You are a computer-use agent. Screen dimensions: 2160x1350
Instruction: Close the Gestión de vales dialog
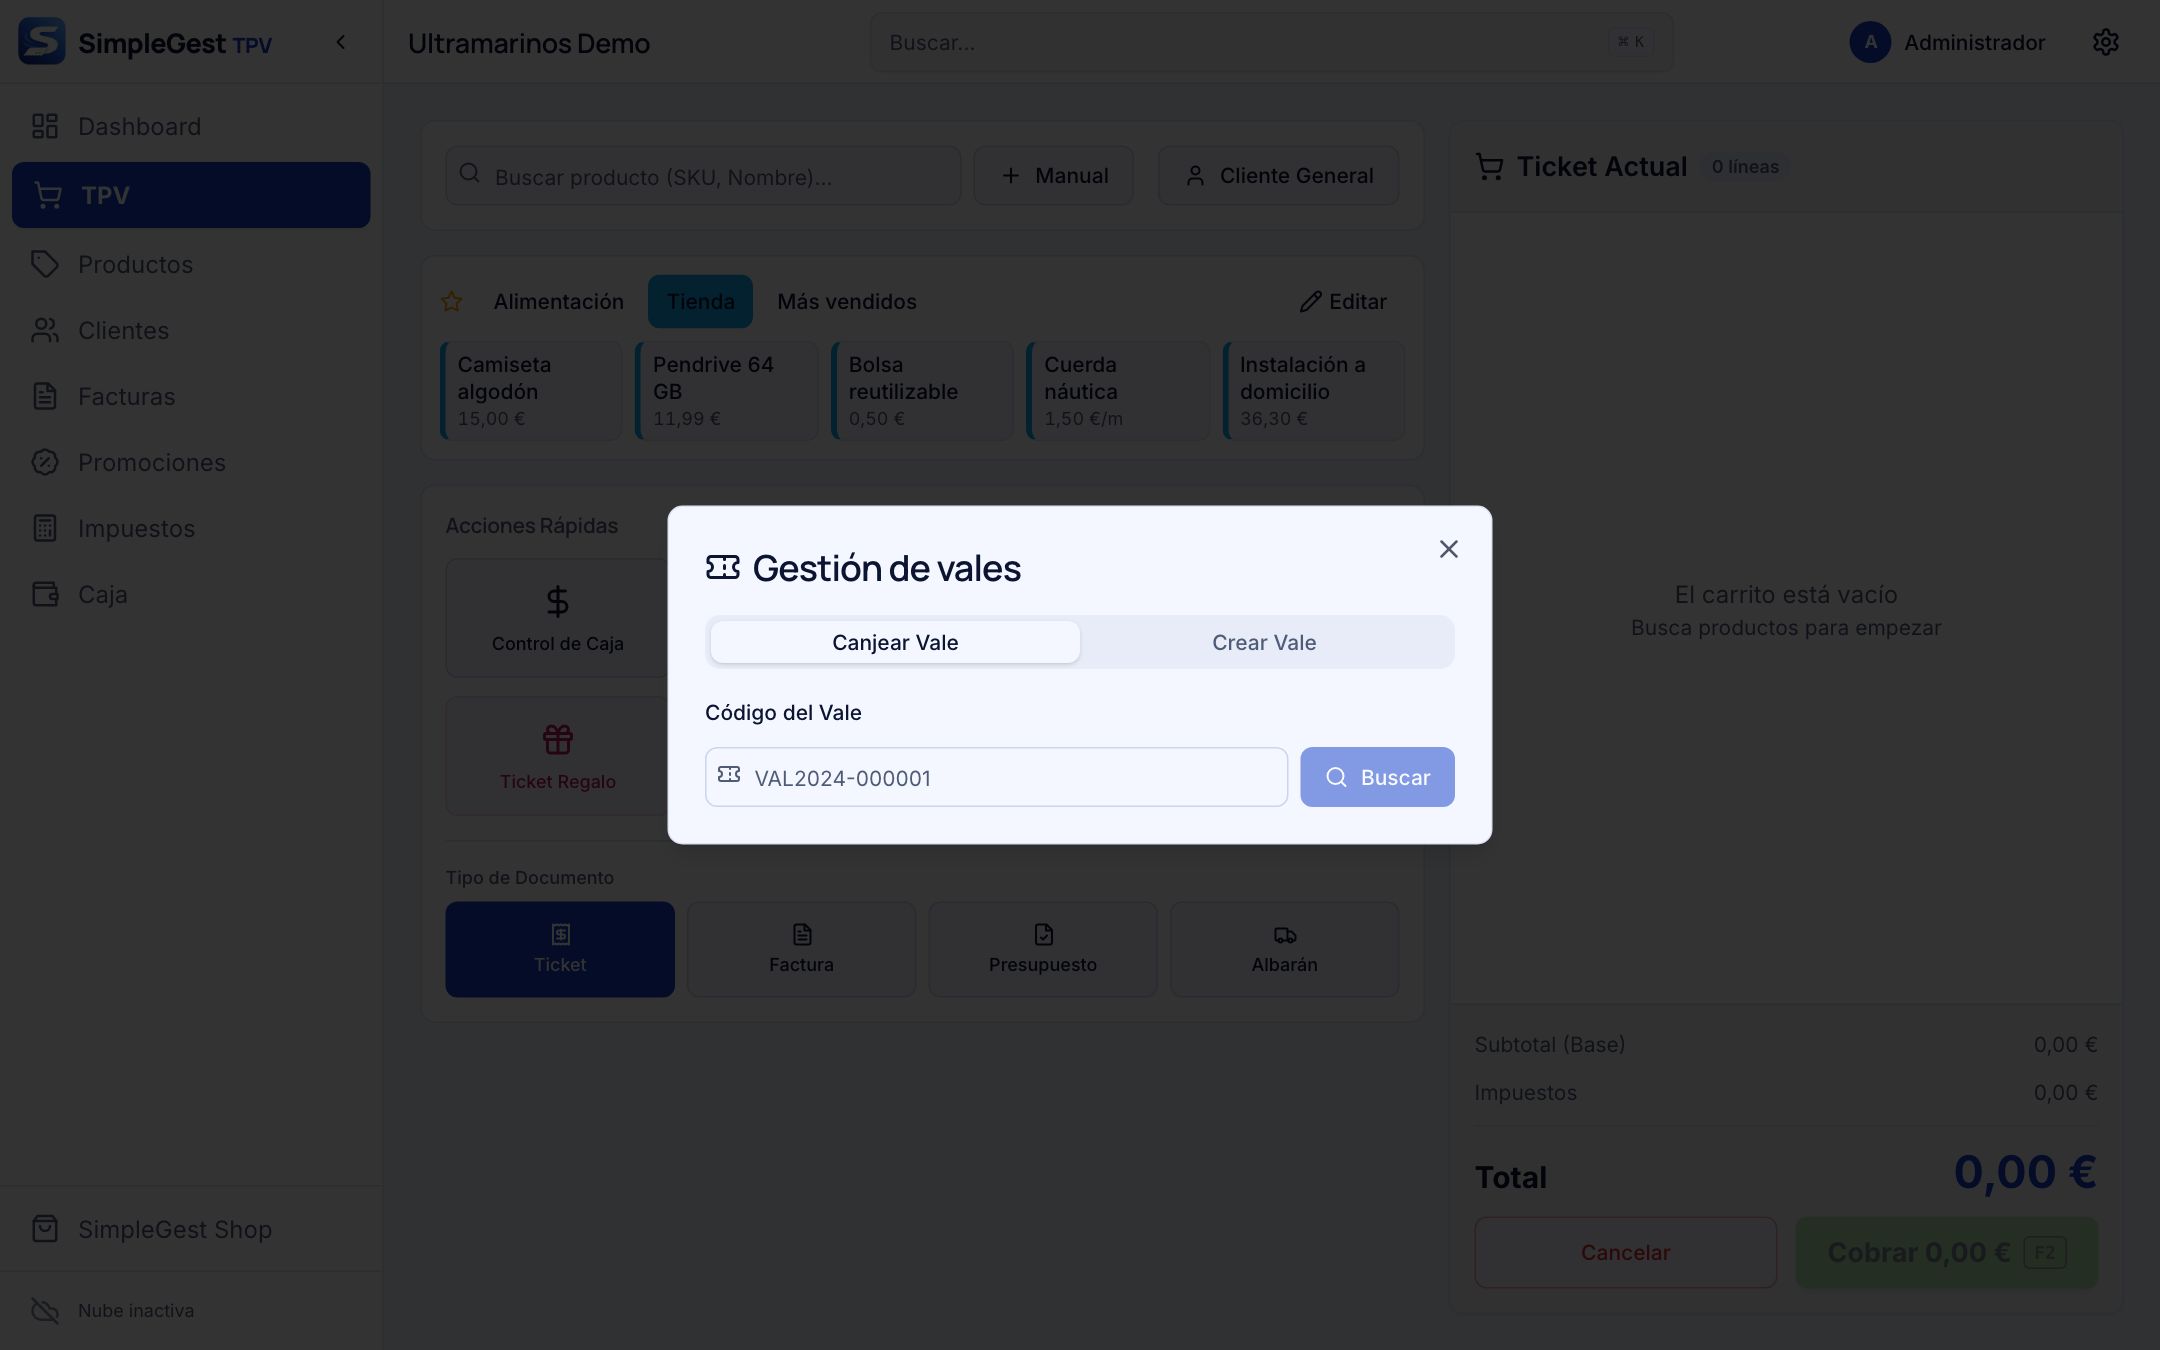coord(1448,549)
